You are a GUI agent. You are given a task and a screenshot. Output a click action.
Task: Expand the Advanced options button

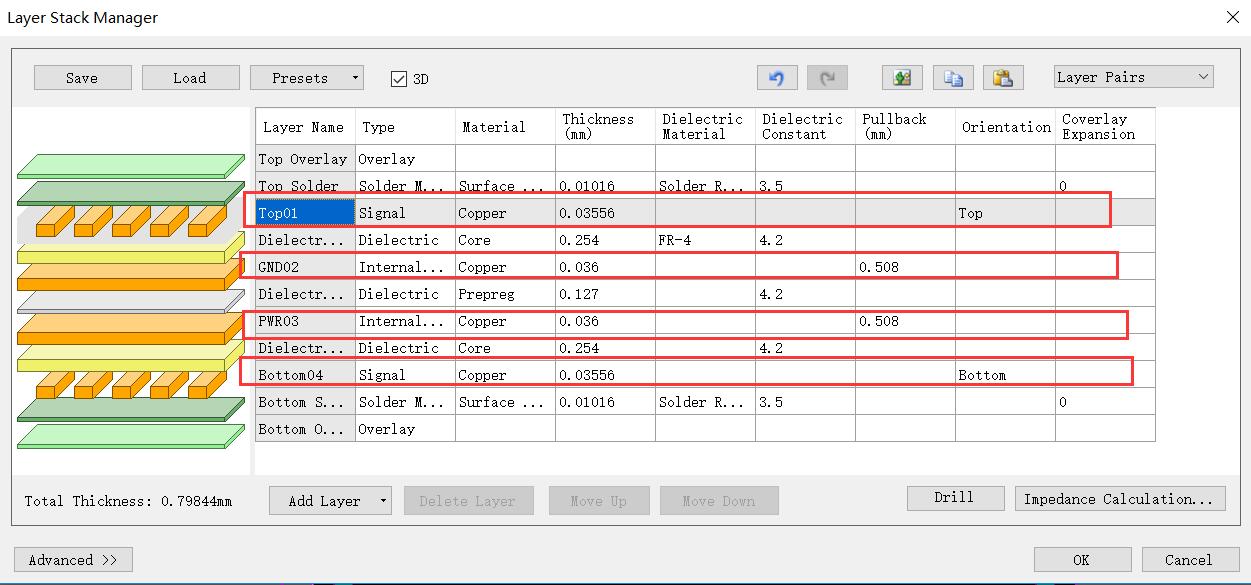point(73,560)
